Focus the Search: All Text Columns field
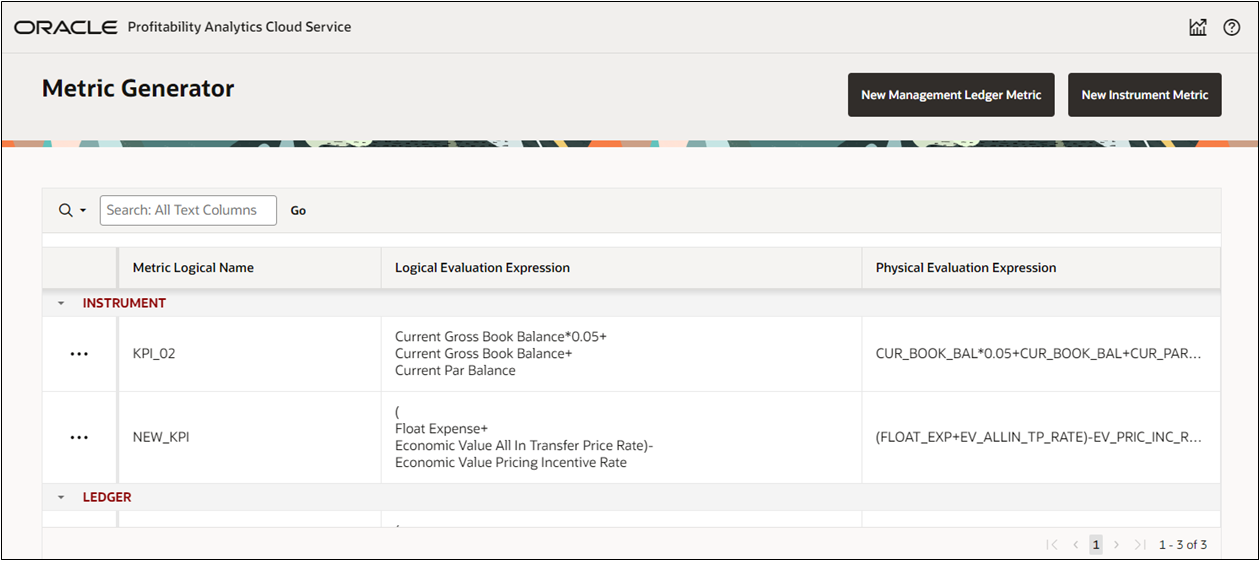Screen dimensions: 1260x561 (x=188, y=210)
